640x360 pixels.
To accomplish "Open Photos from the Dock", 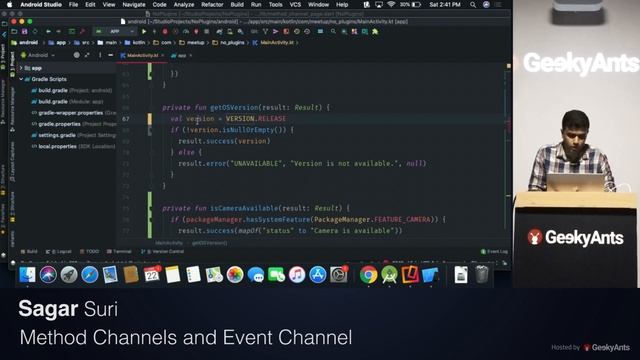I will click(235, 275).
